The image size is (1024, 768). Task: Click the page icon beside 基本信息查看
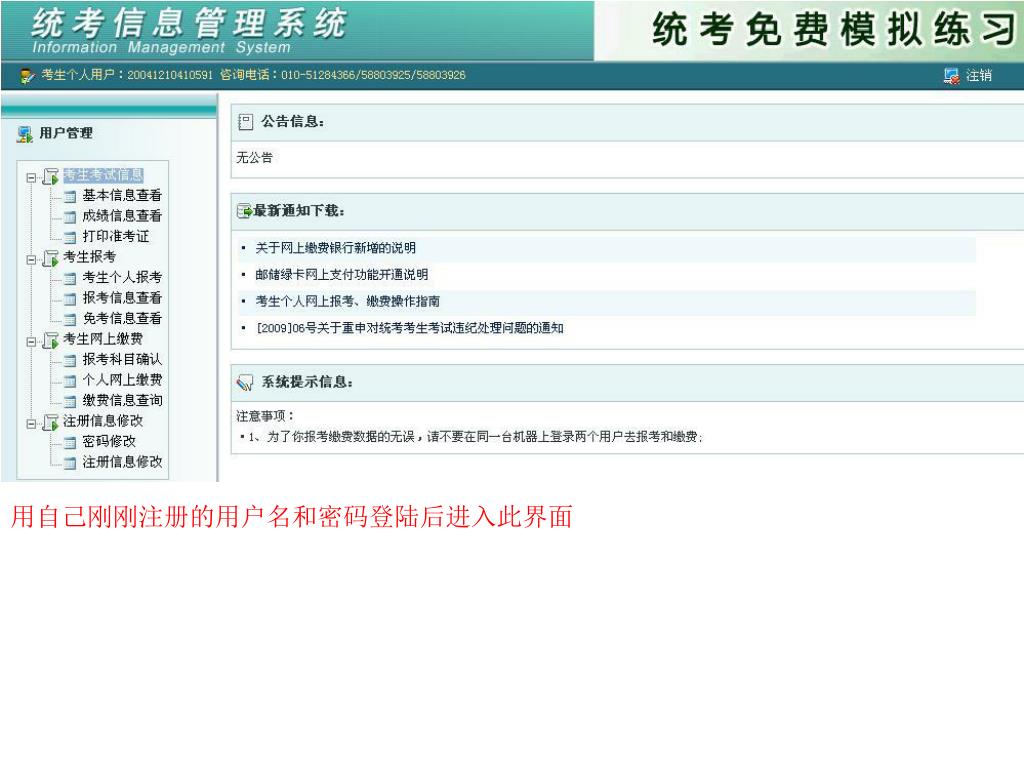(x=70, y=197)
